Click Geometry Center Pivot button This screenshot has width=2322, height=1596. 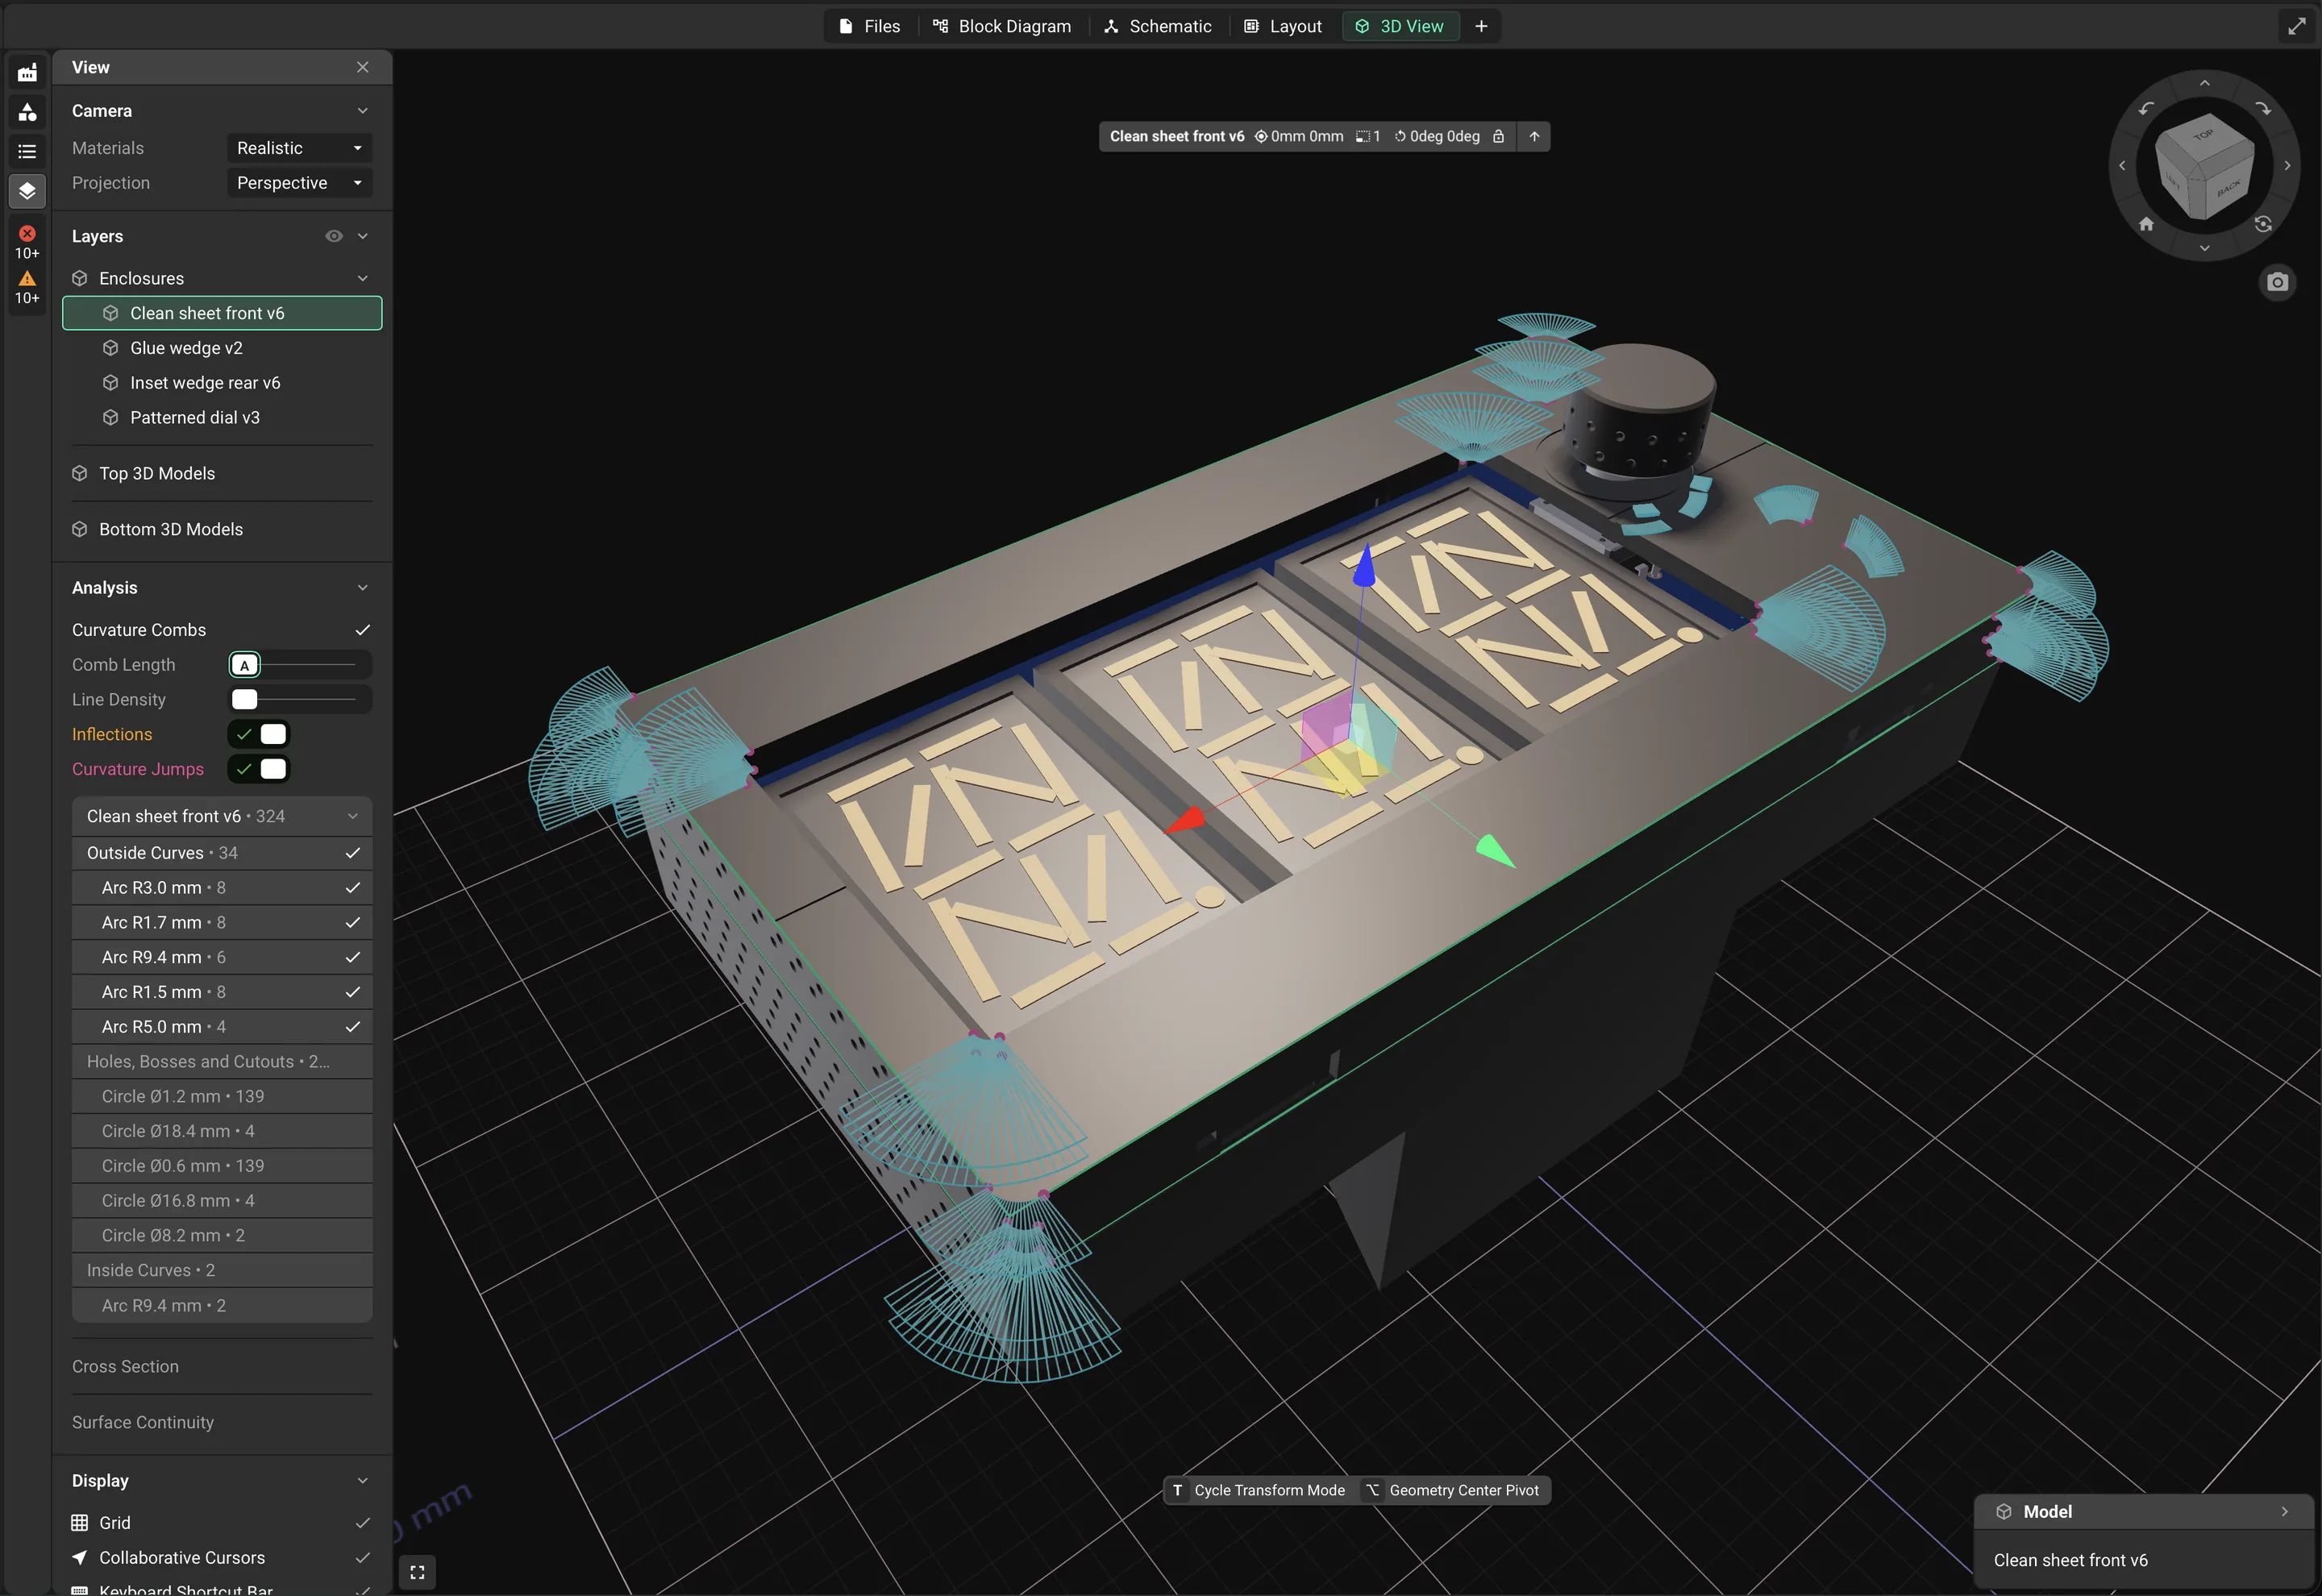tap(1452, 1490)
